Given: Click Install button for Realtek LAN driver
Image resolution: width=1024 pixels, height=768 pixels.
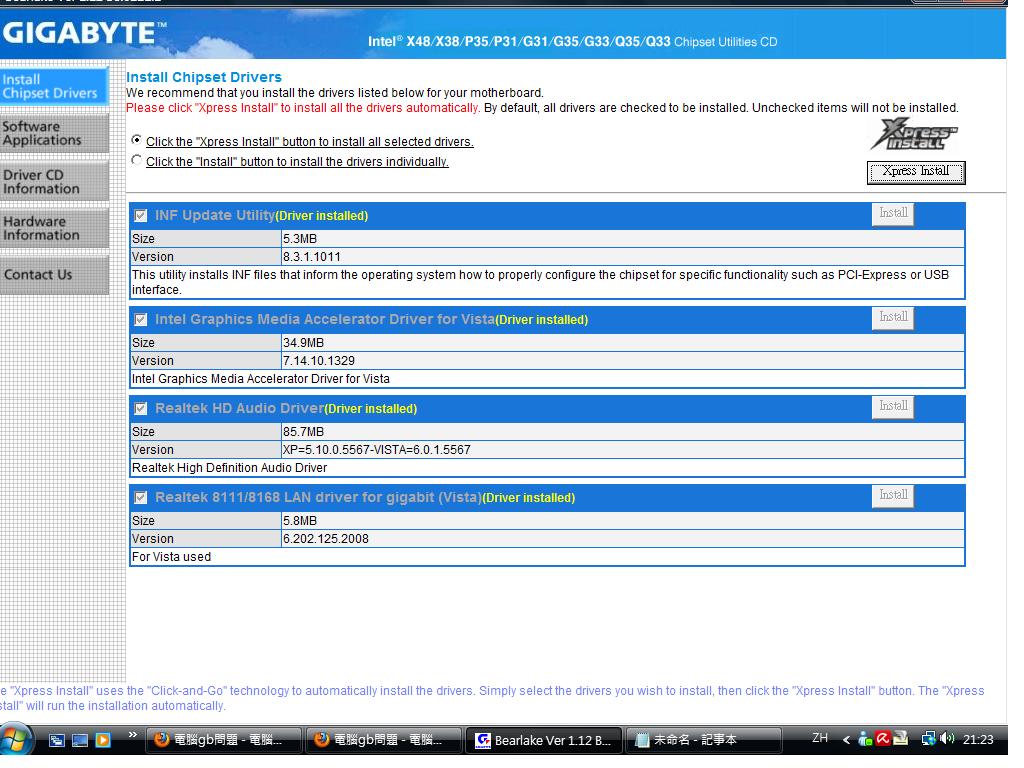Looking at the screenshot, I should tap(892, 495).
